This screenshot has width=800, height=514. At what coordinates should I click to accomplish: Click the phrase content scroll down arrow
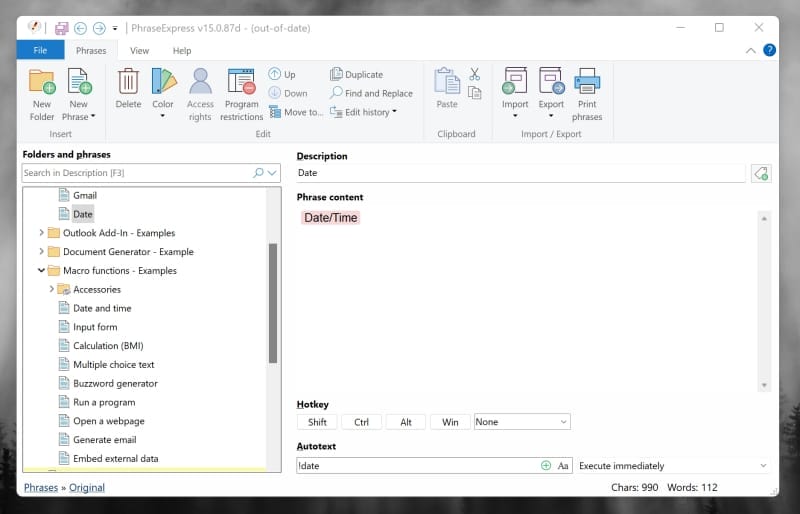[x=764, y=385]
